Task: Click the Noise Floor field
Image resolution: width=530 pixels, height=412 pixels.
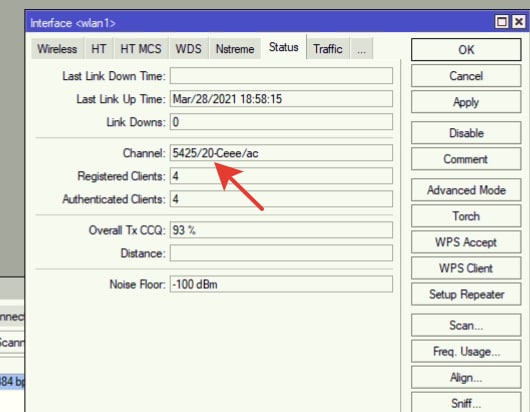Action: (281, 284)
